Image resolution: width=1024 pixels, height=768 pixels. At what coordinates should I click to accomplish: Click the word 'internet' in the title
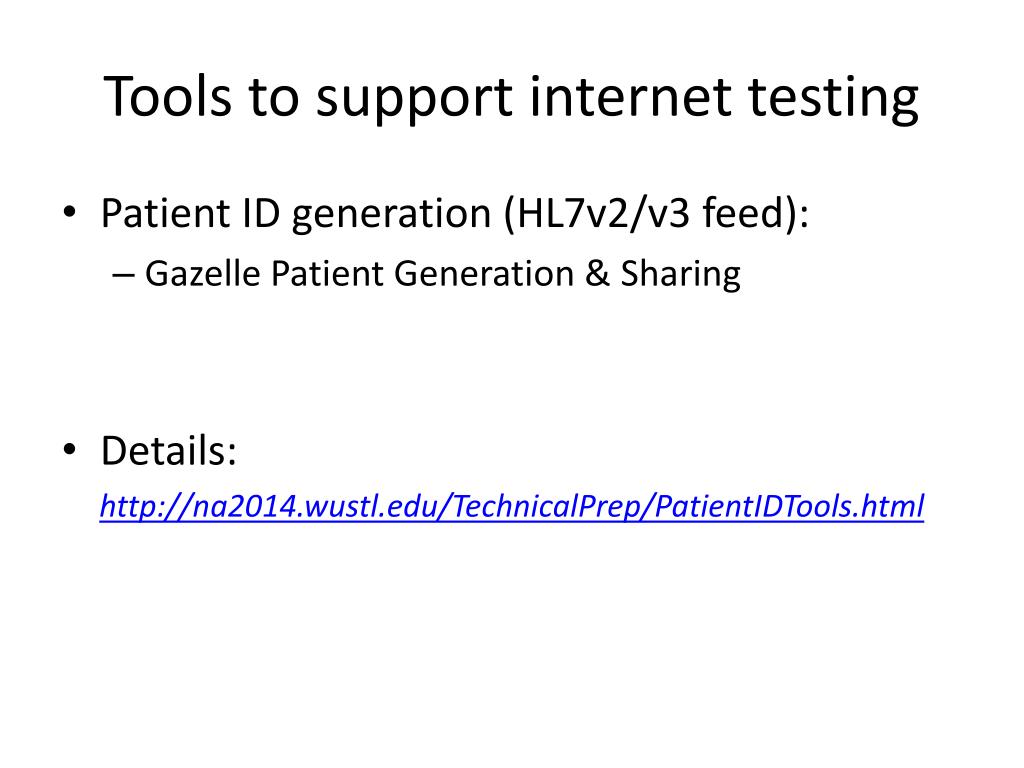pyautogui.click(x=630, y=97)
